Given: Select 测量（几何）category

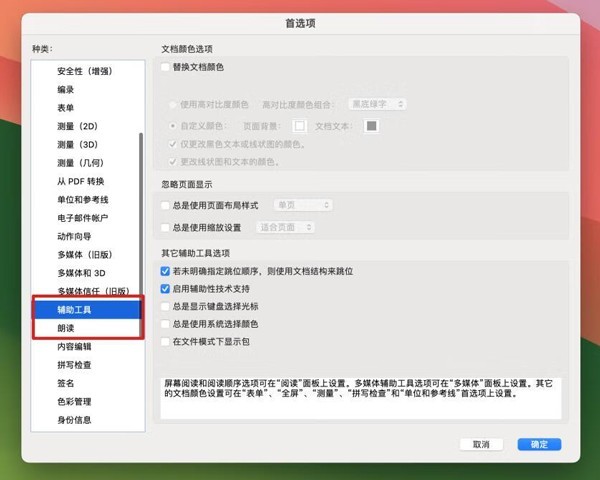Looking at the screenshot, I should [x=88, y=163].
